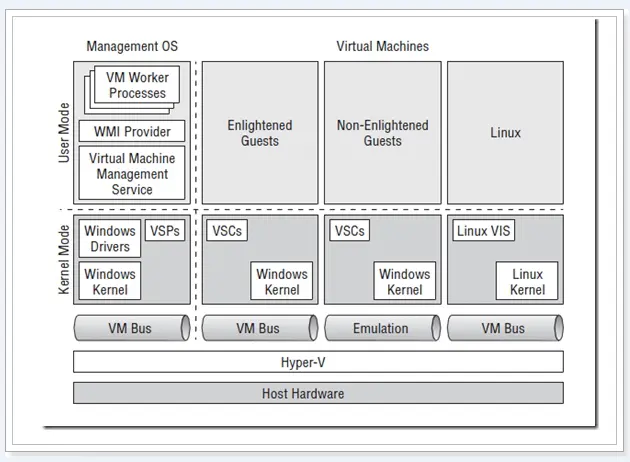This screenshot has width=630, height=462.
Task: Select Windows Kernel under Non-Enlightened Guests
Action: click(x=405, y=281)
